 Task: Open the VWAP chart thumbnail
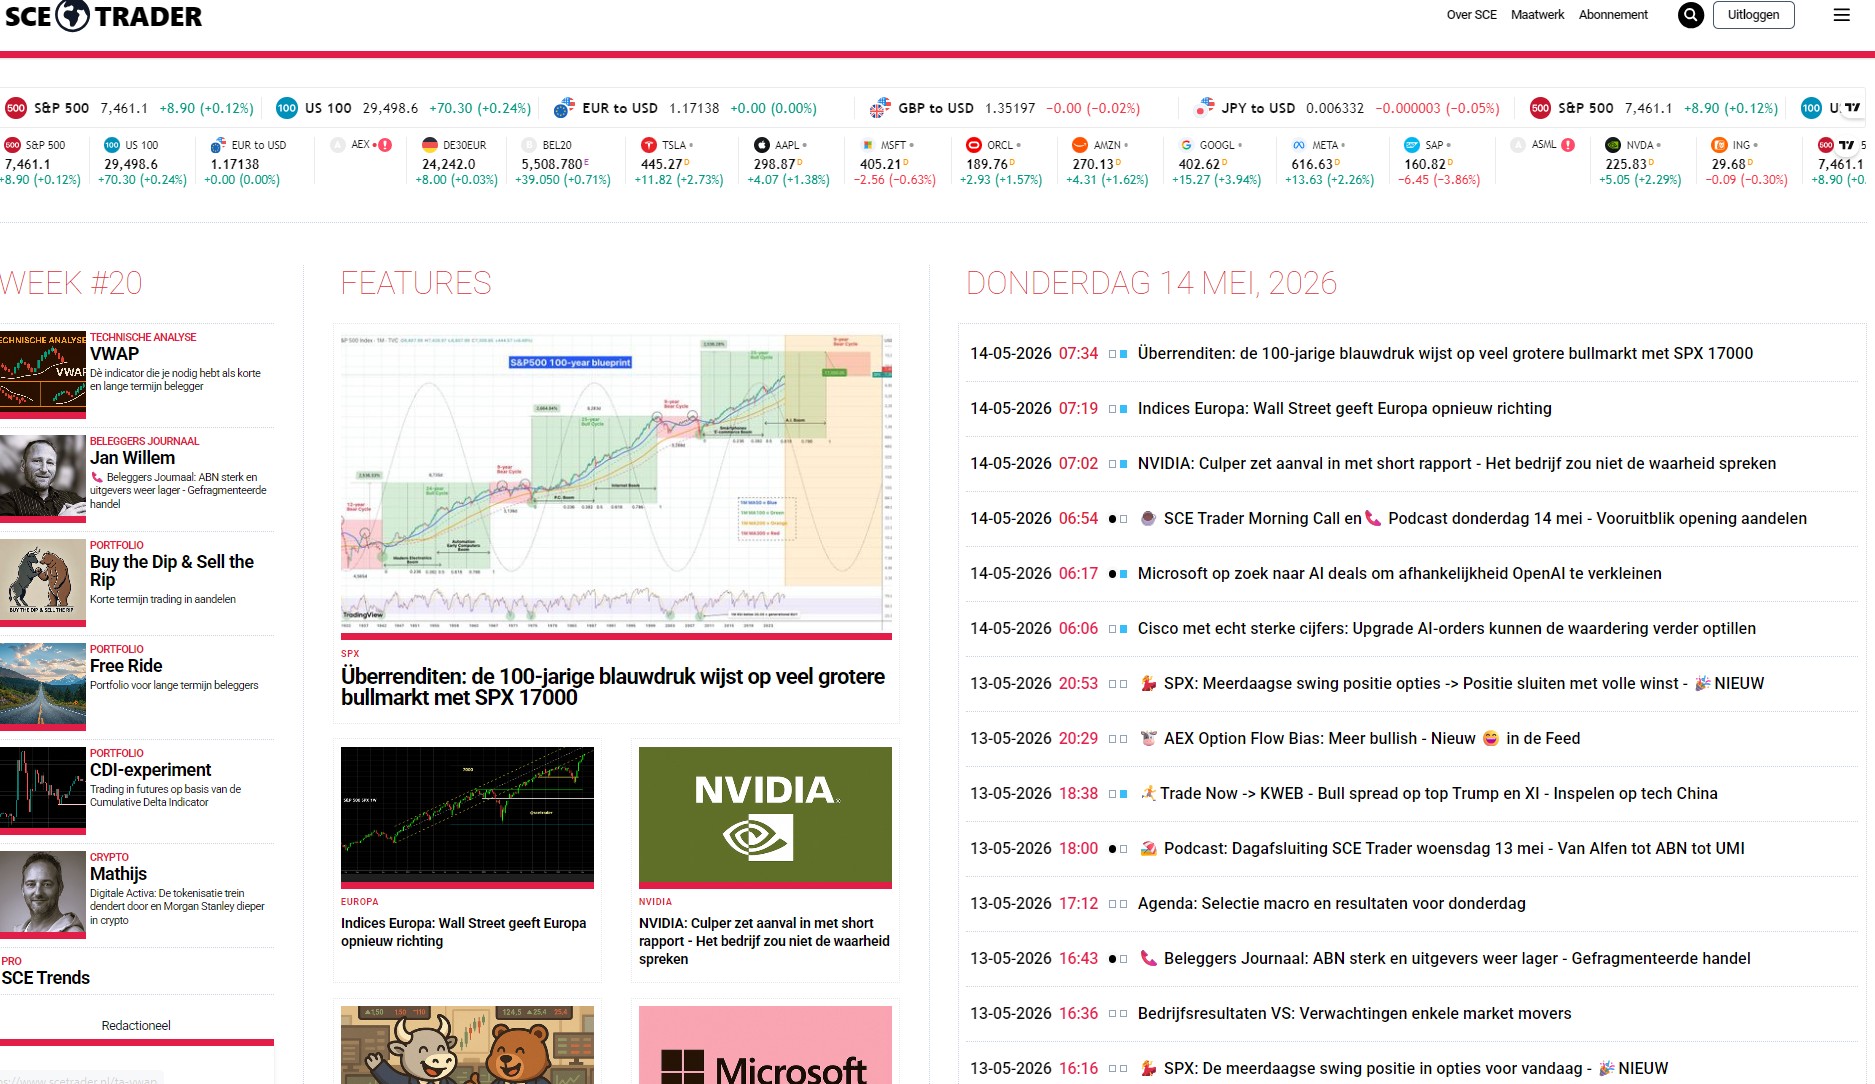pyautogui.click(x=43, y=375)
